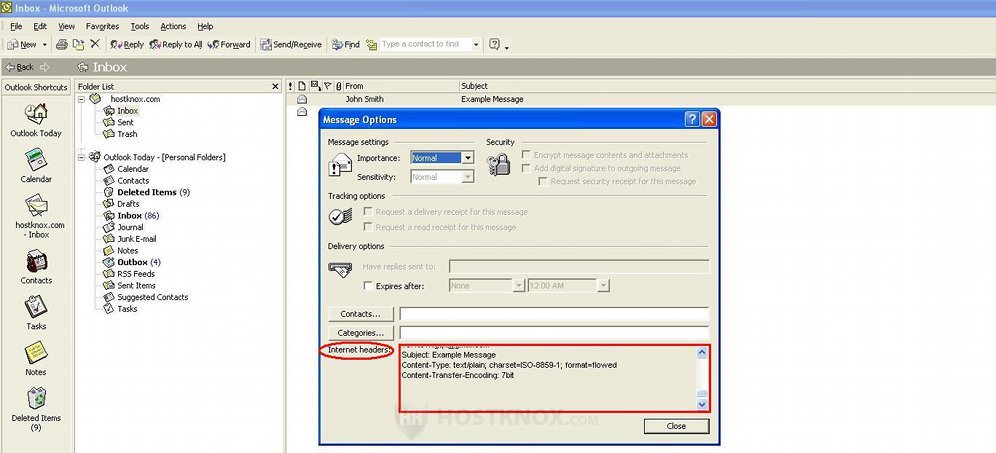Open the Importance dropdown
The height and width of the screenshot is (453, 996).
click(468, 158)
